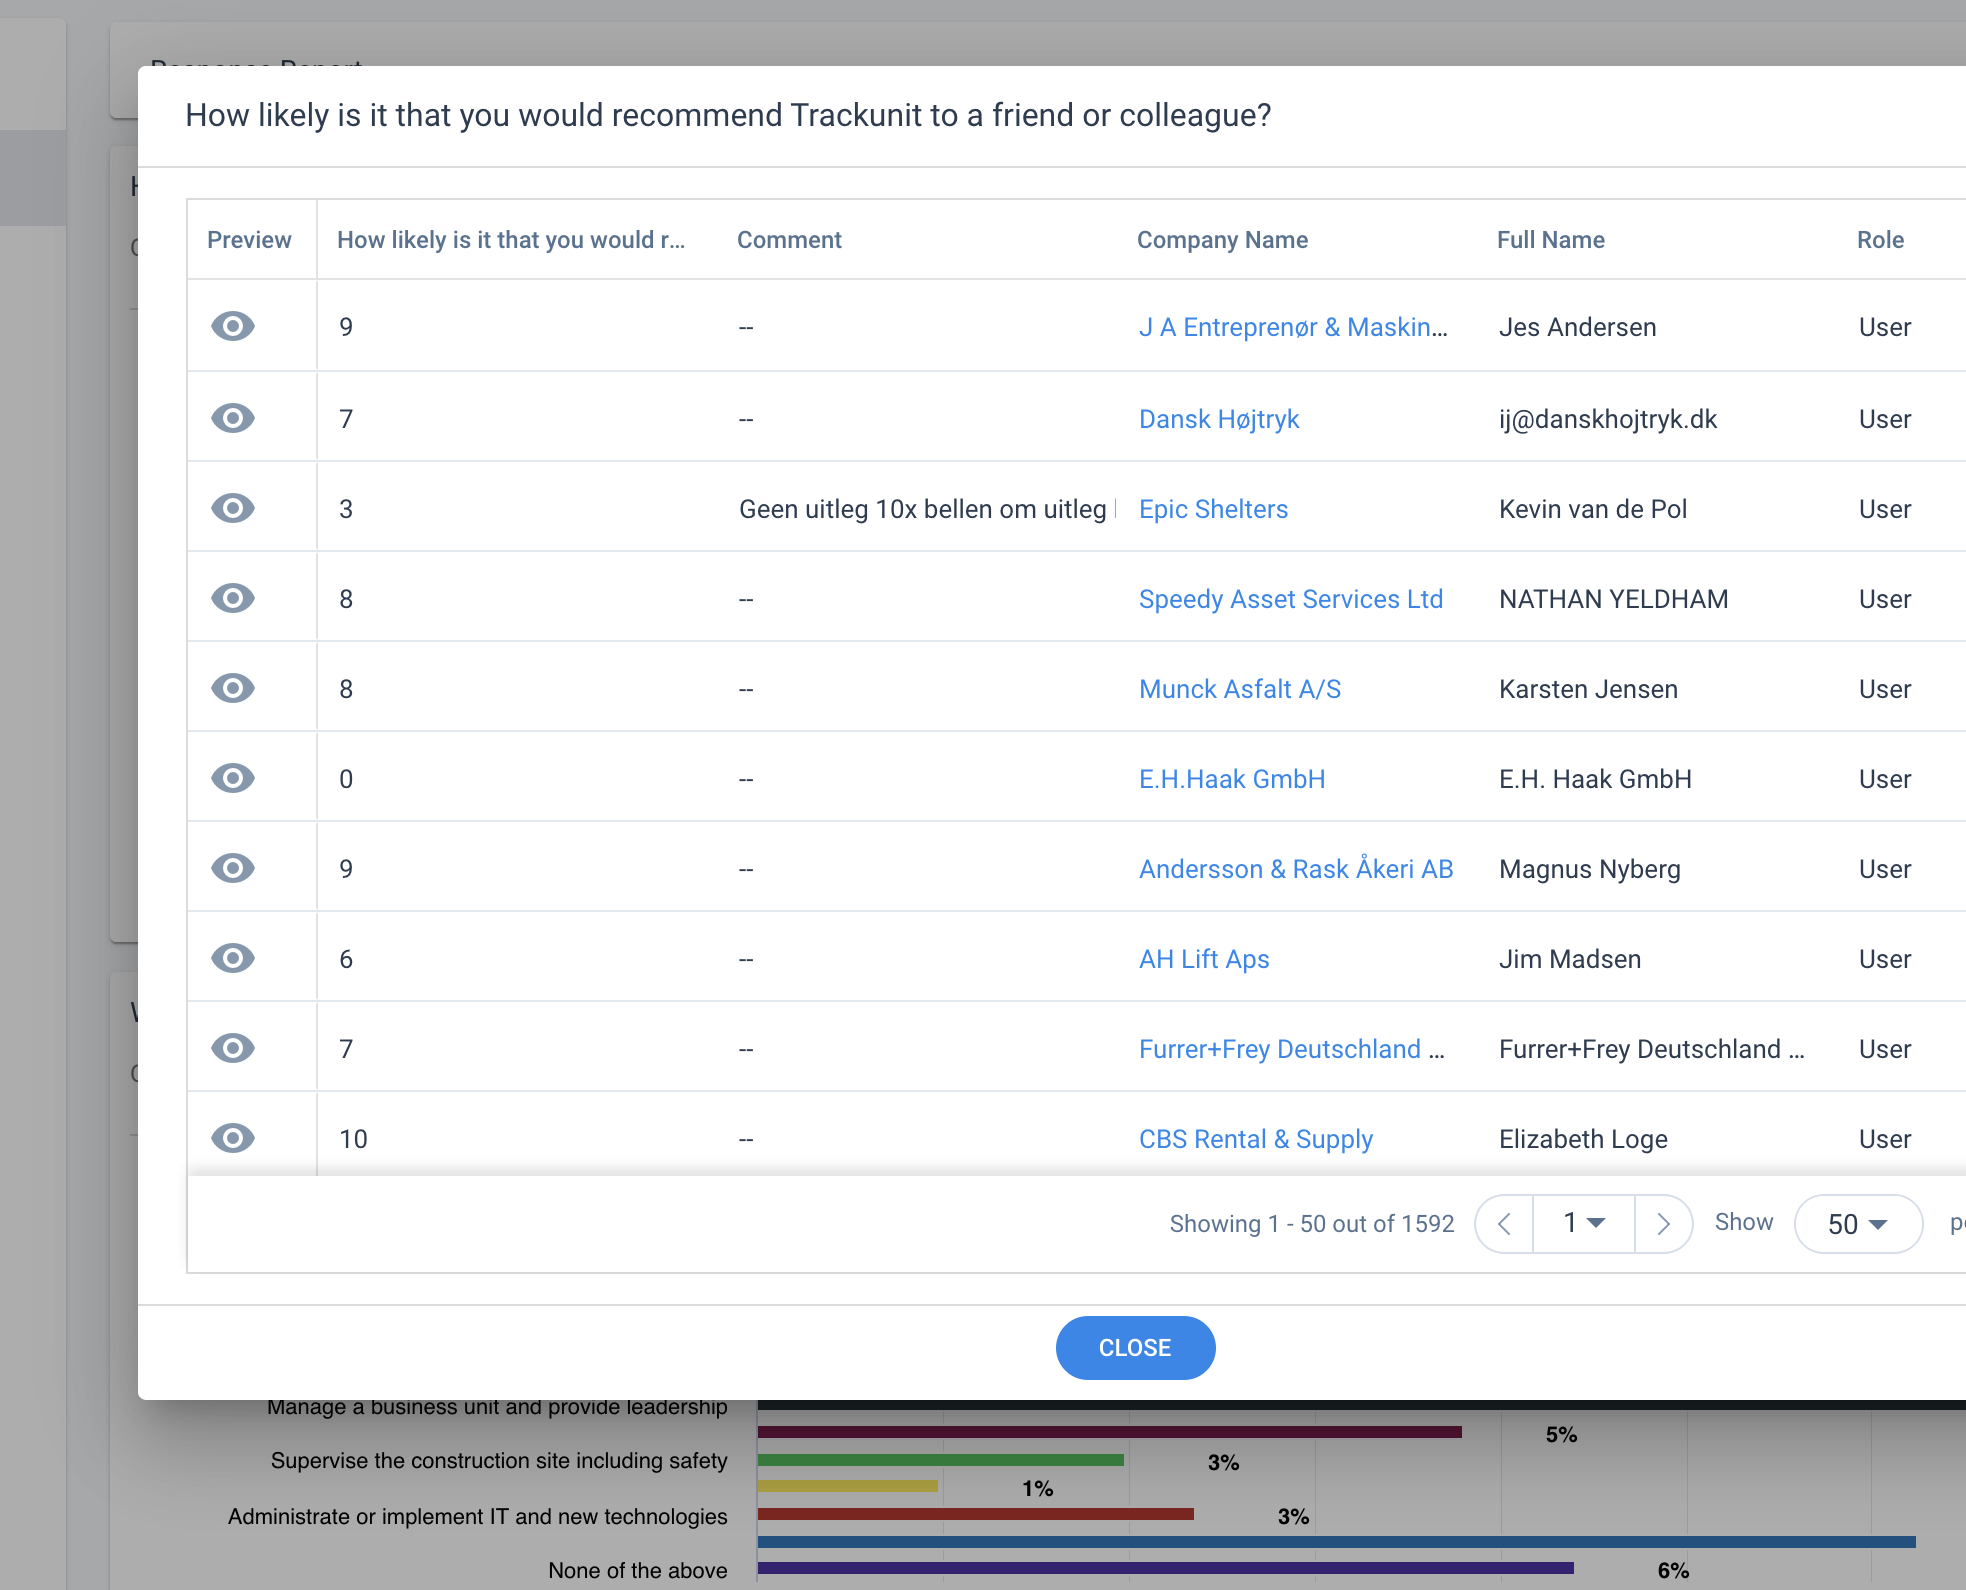Click score 0 in E.H.Haak GmbH row
The height and width of the screenshot is (1590, 1966).
346,779
